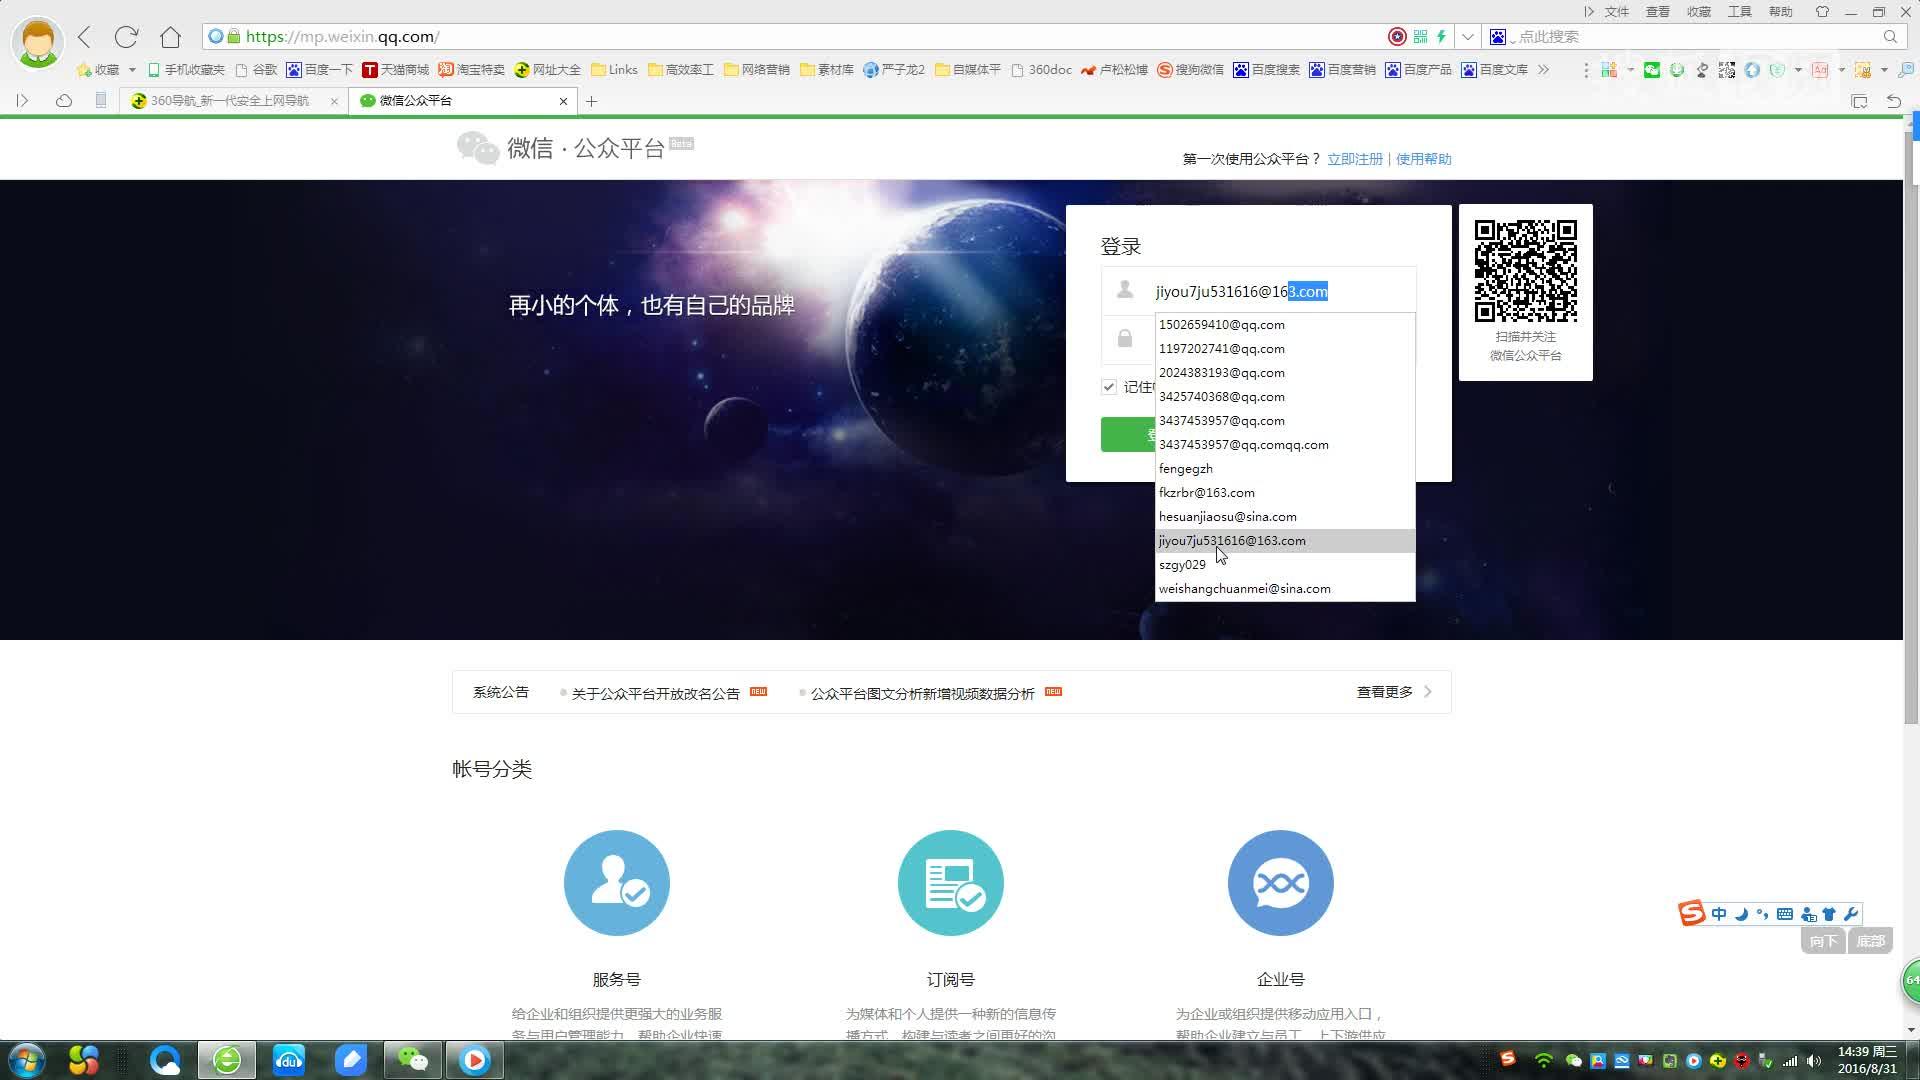1920x1080 pixels.
Task: Open a new tab with plus button
Action: tap(591, 101)
